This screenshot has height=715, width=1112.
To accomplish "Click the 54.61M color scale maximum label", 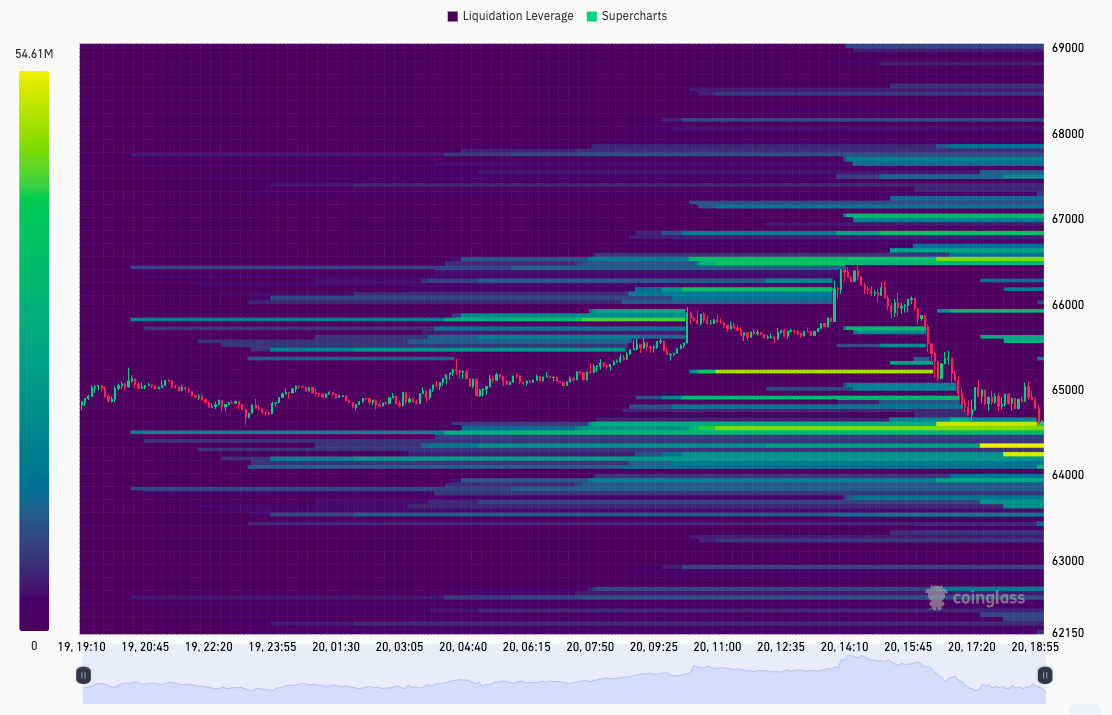I will pos(34,54).
